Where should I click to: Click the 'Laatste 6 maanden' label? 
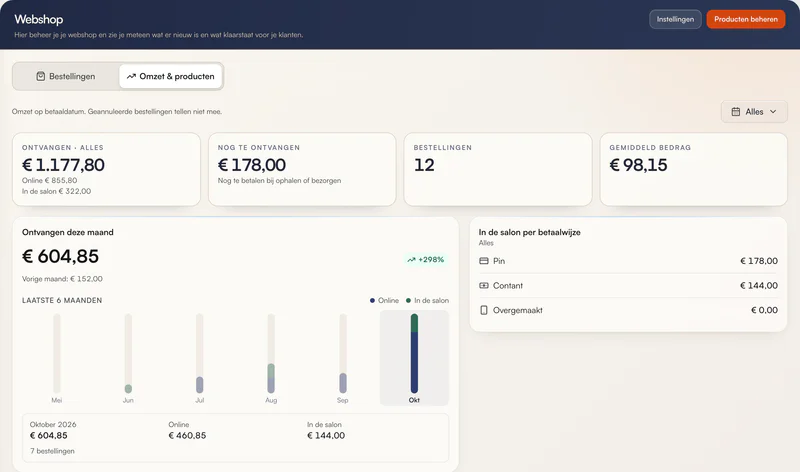pos(62,301)
